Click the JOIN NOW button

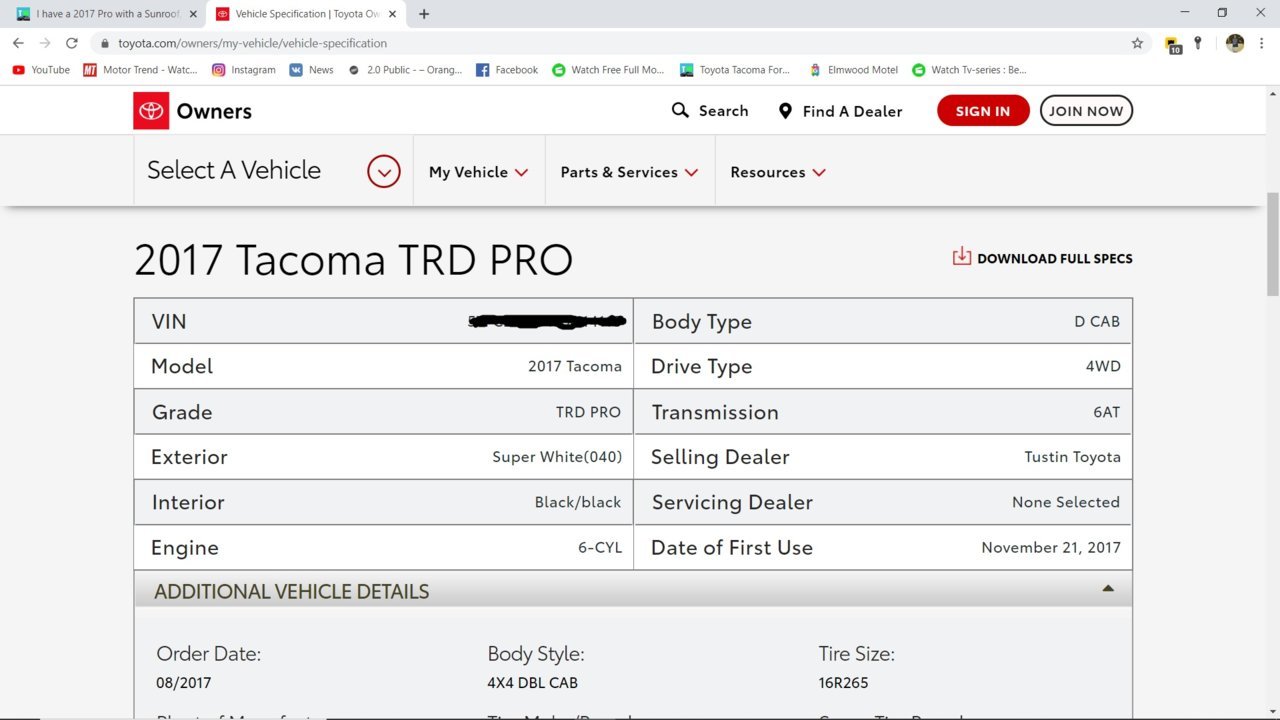1086,111
